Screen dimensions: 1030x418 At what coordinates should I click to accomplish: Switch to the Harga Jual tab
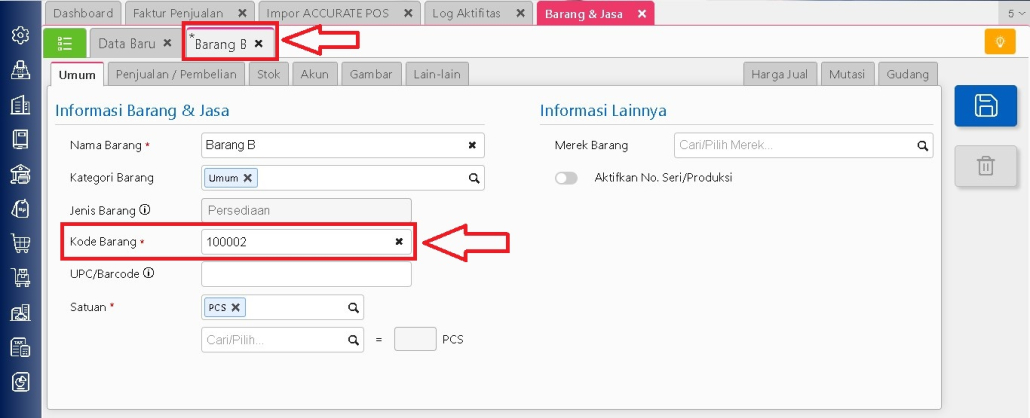click(781, 74)
